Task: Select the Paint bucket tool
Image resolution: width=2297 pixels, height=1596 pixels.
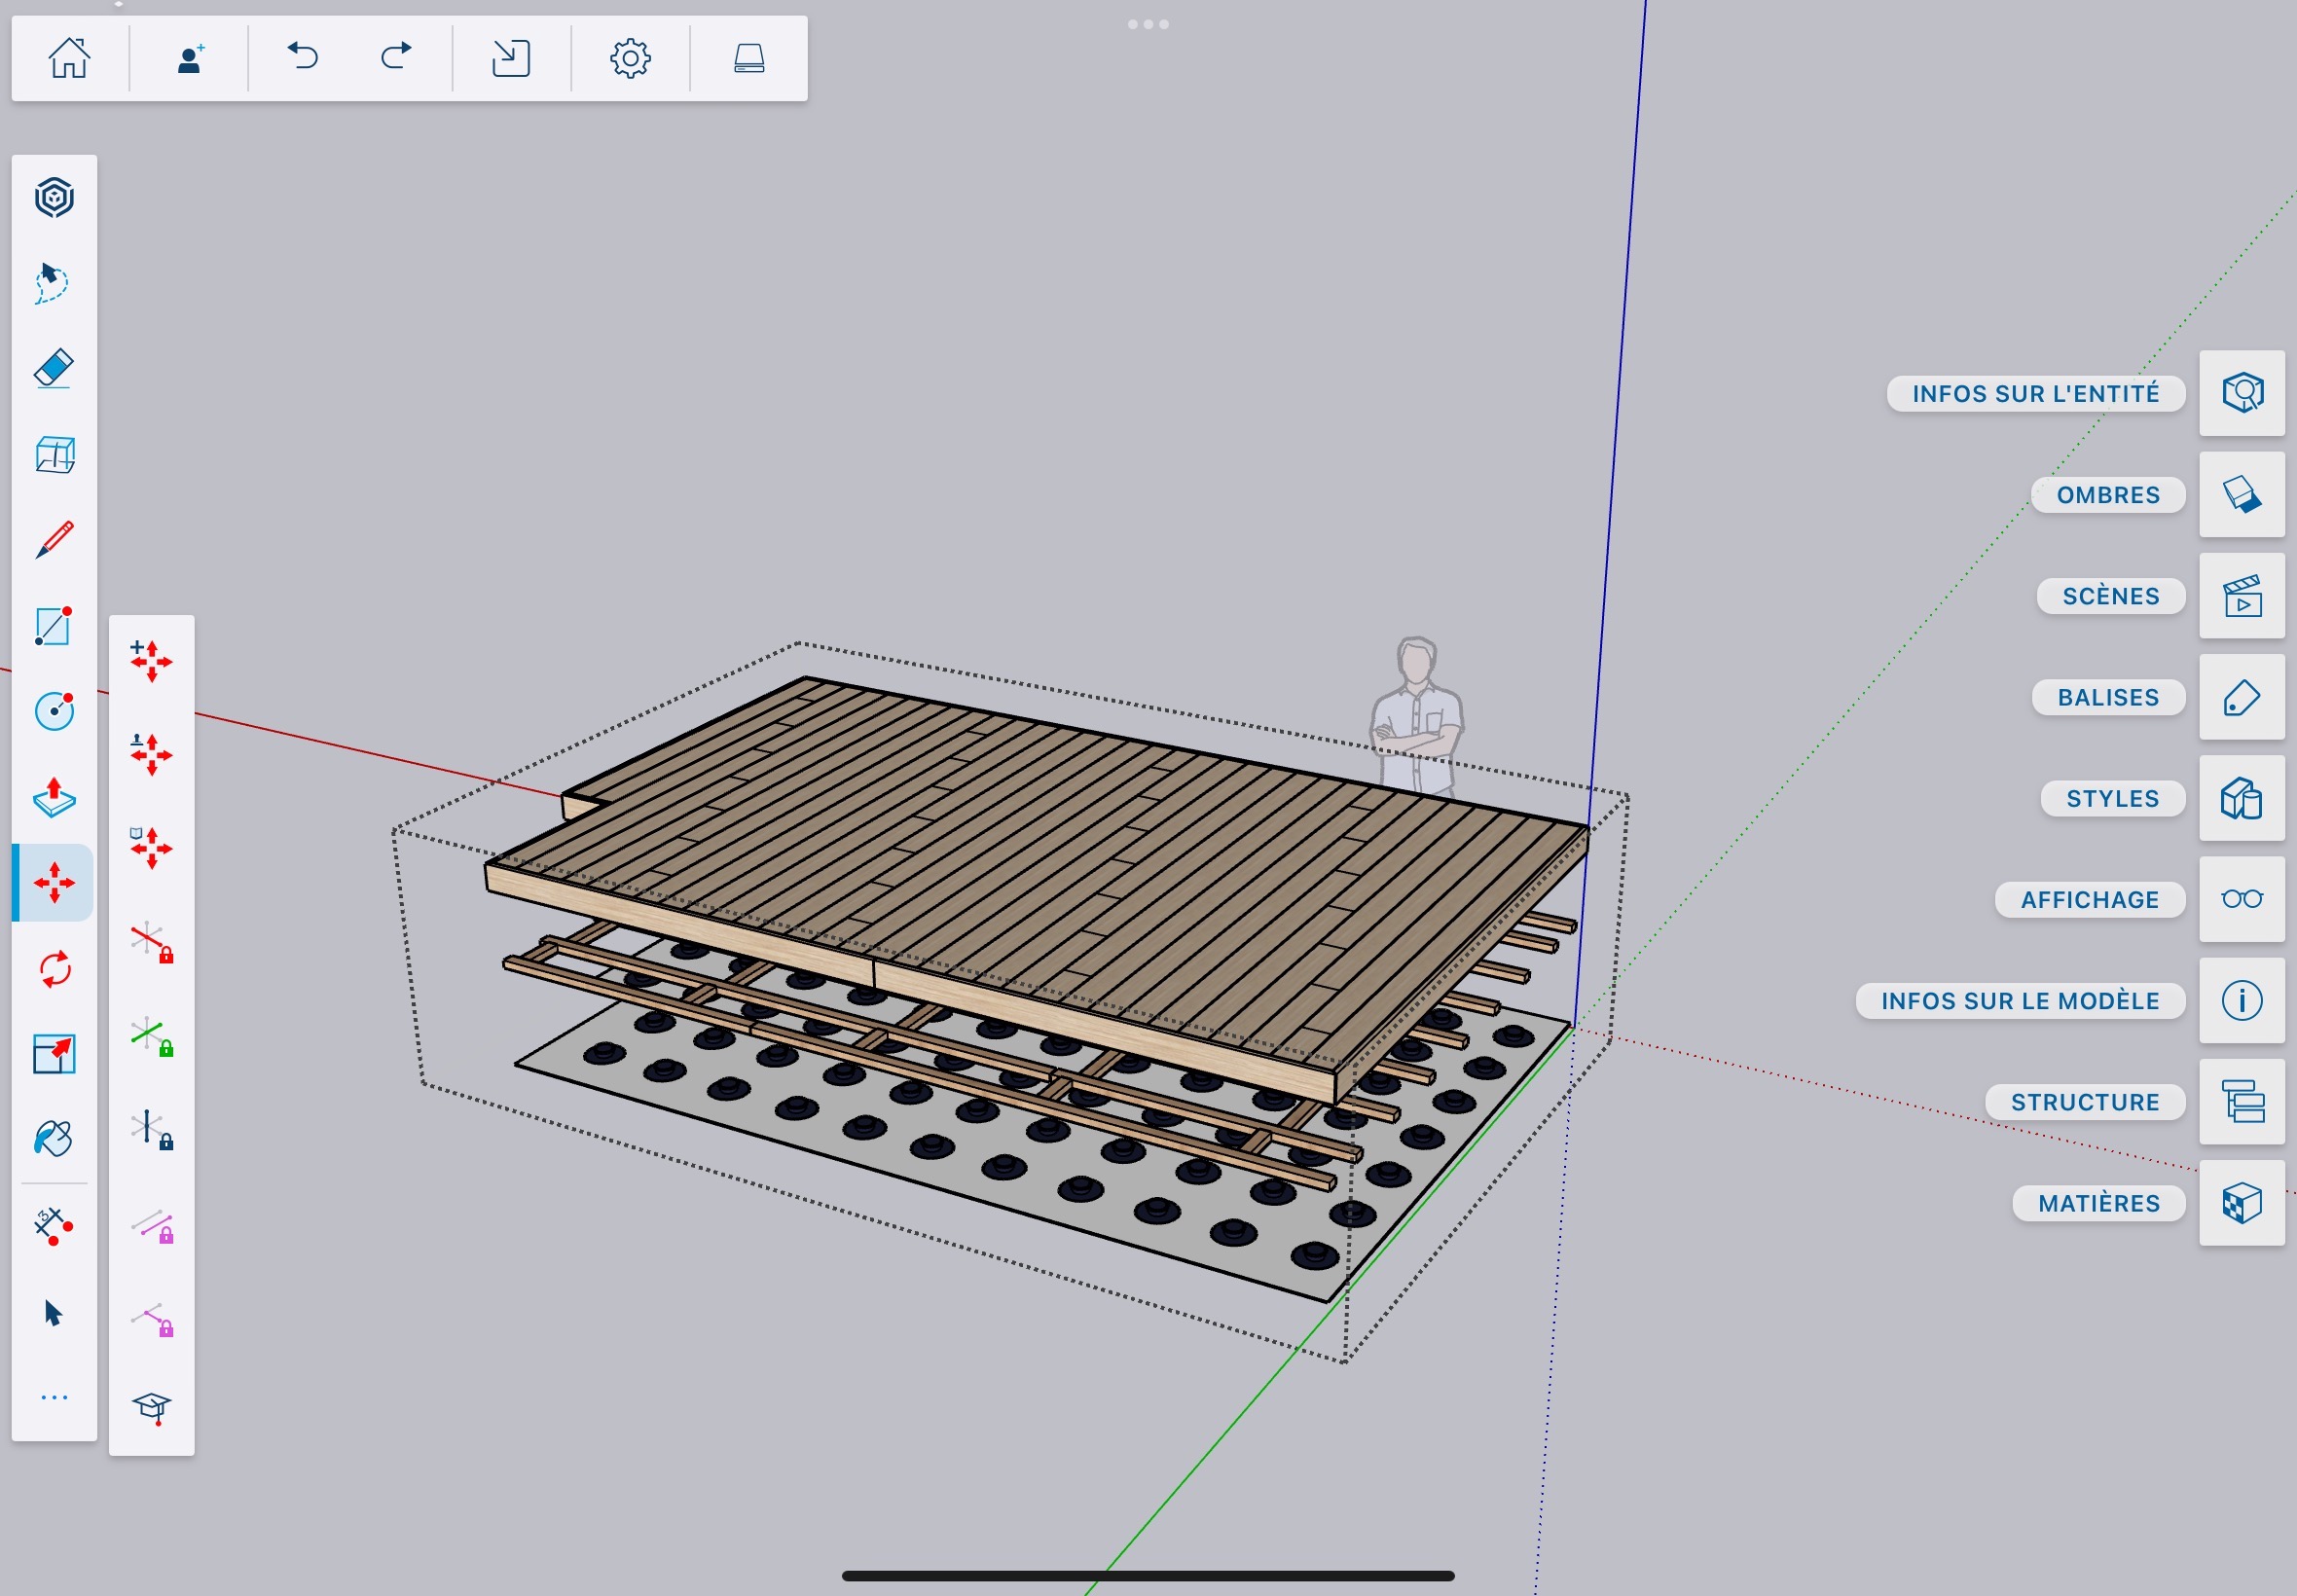Action: 54,1138
